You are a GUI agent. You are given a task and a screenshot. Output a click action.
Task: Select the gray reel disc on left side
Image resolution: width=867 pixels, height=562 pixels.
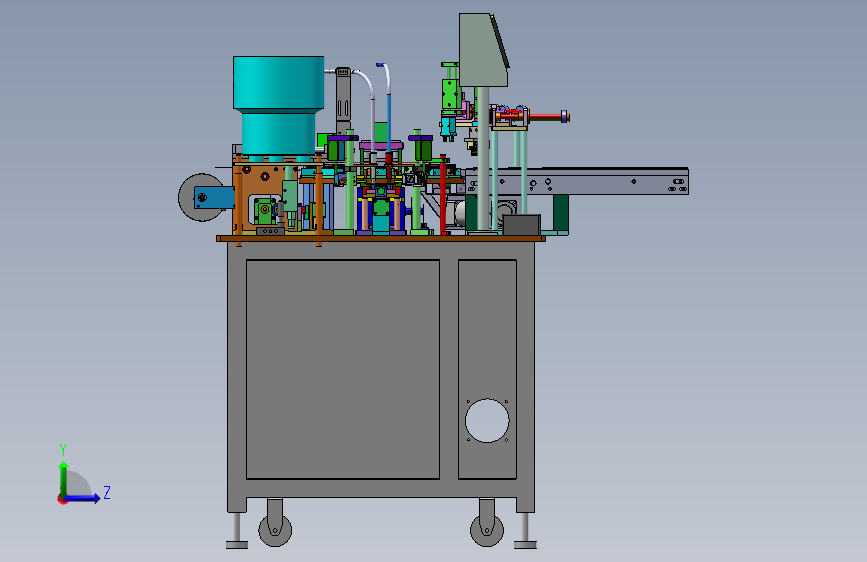[x=202, y=197]
